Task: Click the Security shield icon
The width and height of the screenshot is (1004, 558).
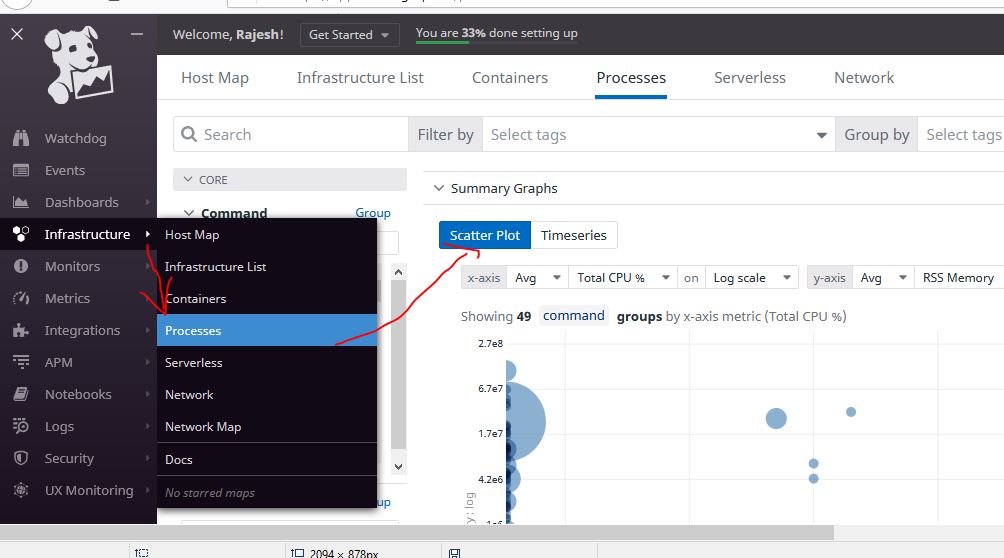Action: point(21,459)
